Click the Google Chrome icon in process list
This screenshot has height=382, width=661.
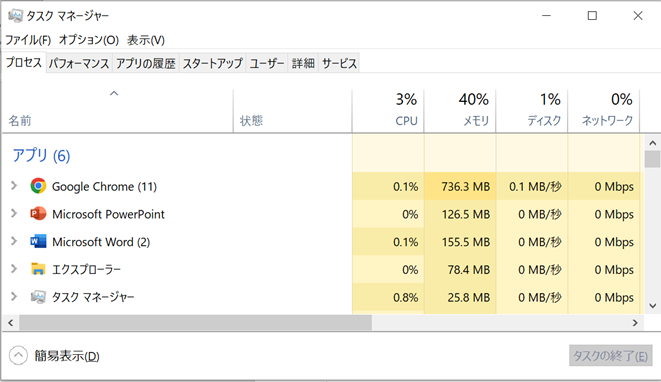coord(38,186)
